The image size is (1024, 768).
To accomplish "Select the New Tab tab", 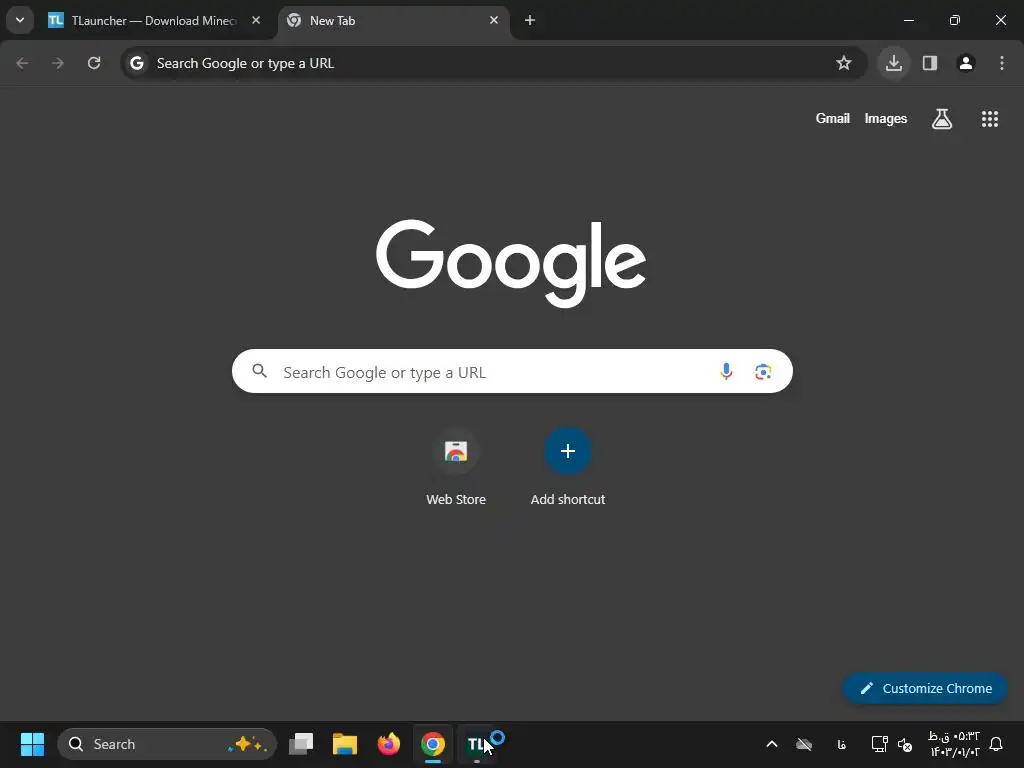I will coord(394,20).
